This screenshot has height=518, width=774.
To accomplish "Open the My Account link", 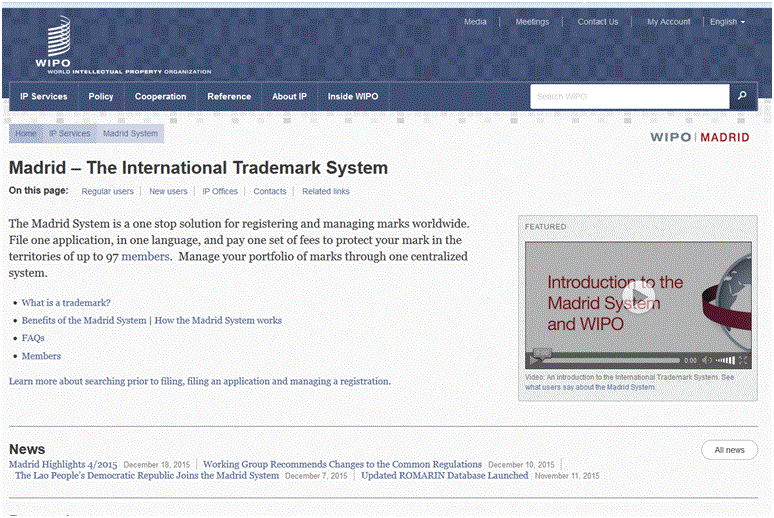I will pyautogui.click(x=668, y=22).
